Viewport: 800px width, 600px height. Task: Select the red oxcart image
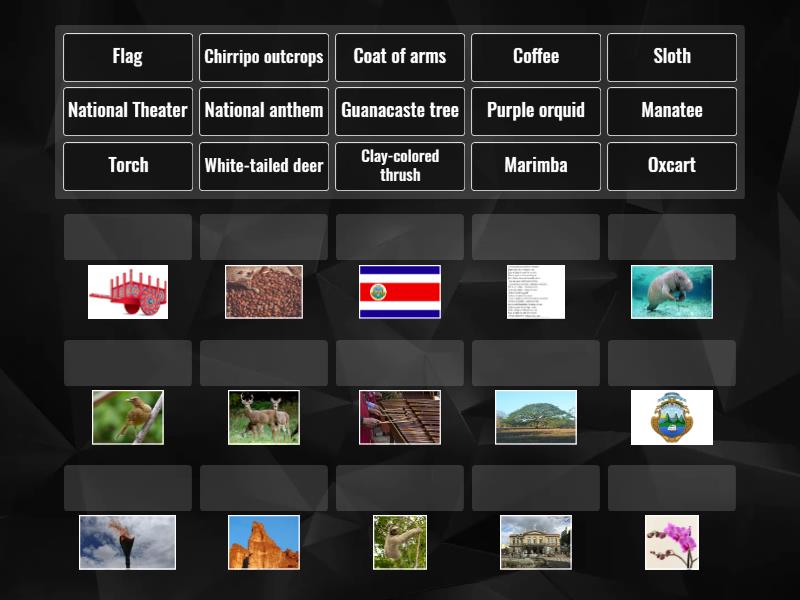click(127, 291)
